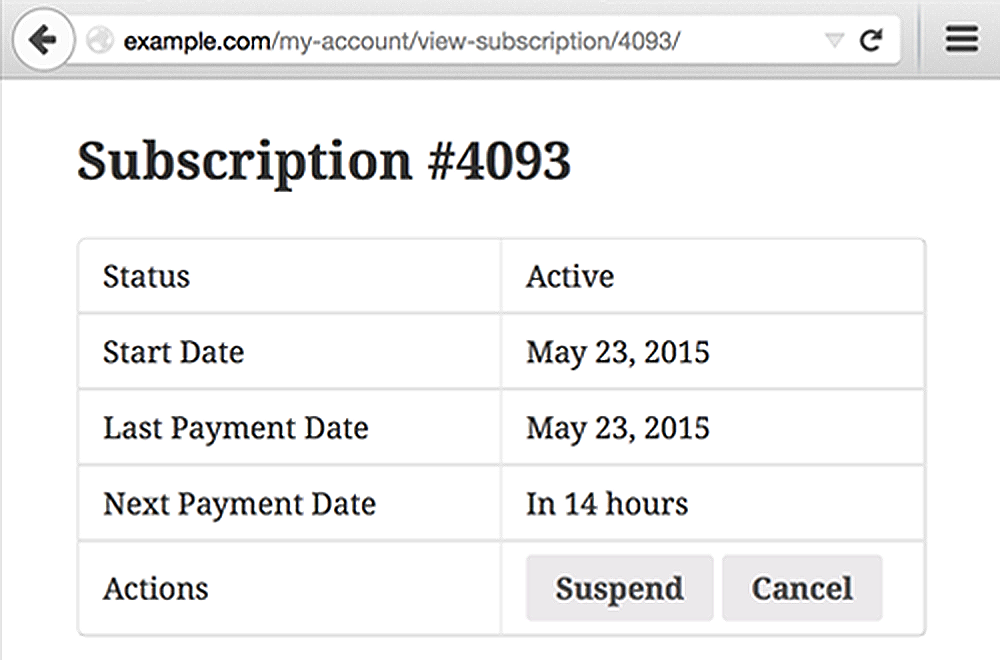
Task: Click the Active status value
Action: pyautogui.click(x=570, y=276)
